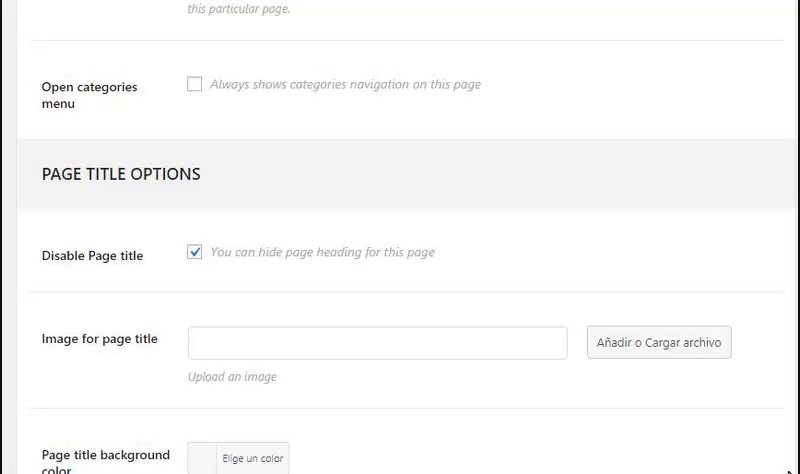Screen dimensions: 800x474
Task: Click the blank right end of the image URL field
Action: click(545, 343)
